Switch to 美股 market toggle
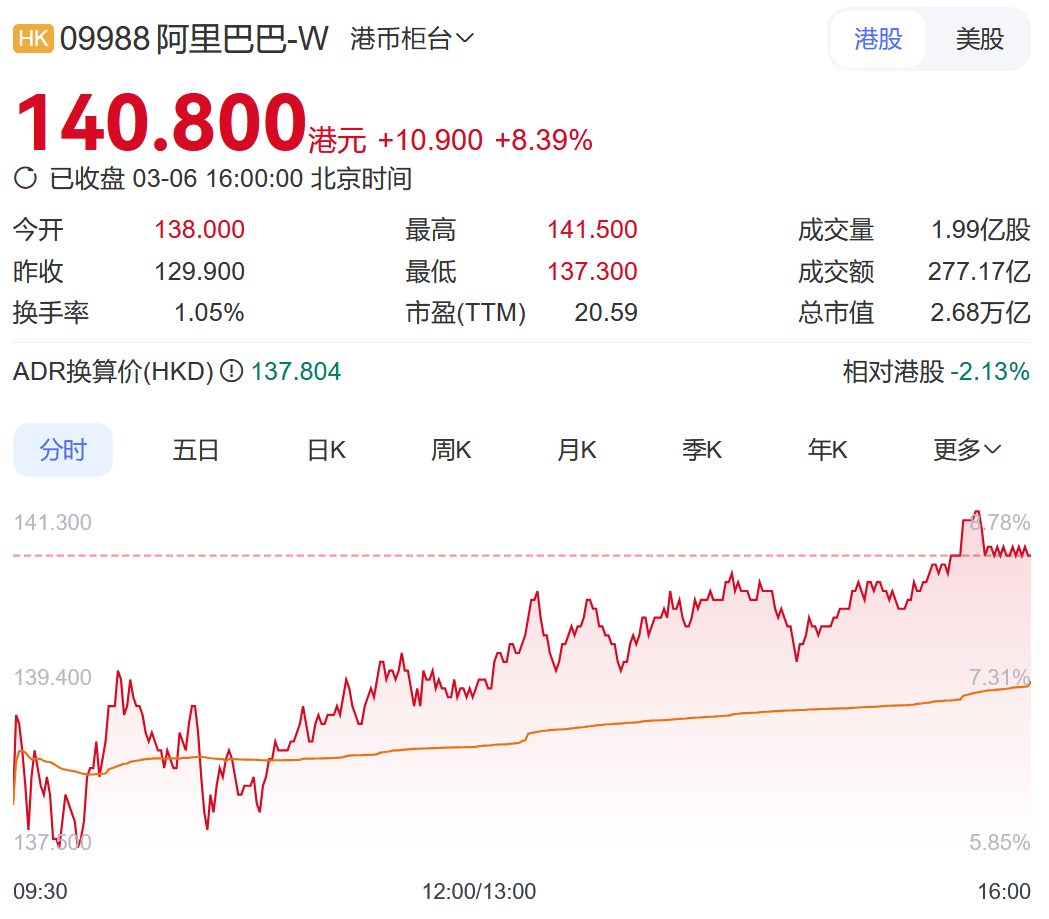 (x=979, y=39)
